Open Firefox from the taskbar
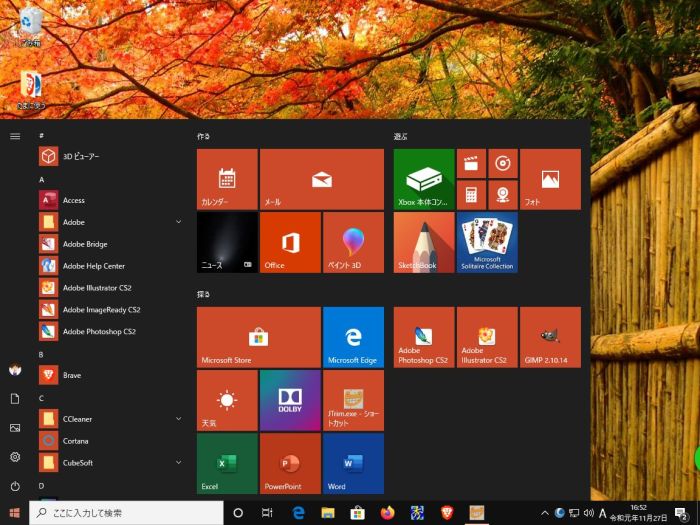The image size is (700, 525). click(388, 513)
